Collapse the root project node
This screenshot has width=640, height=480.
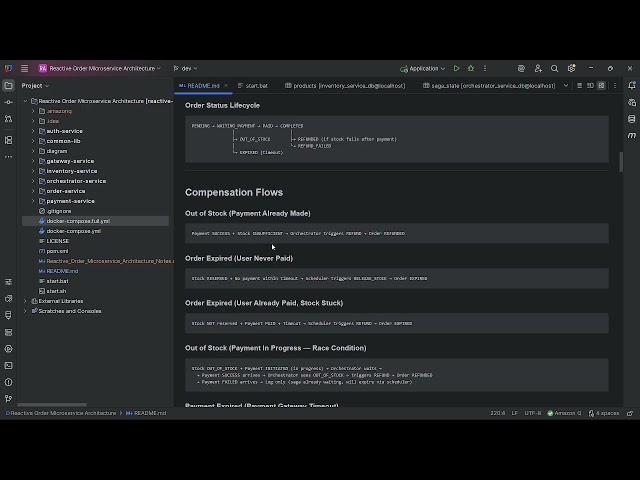pyautogui.click(x=25, y=101)
